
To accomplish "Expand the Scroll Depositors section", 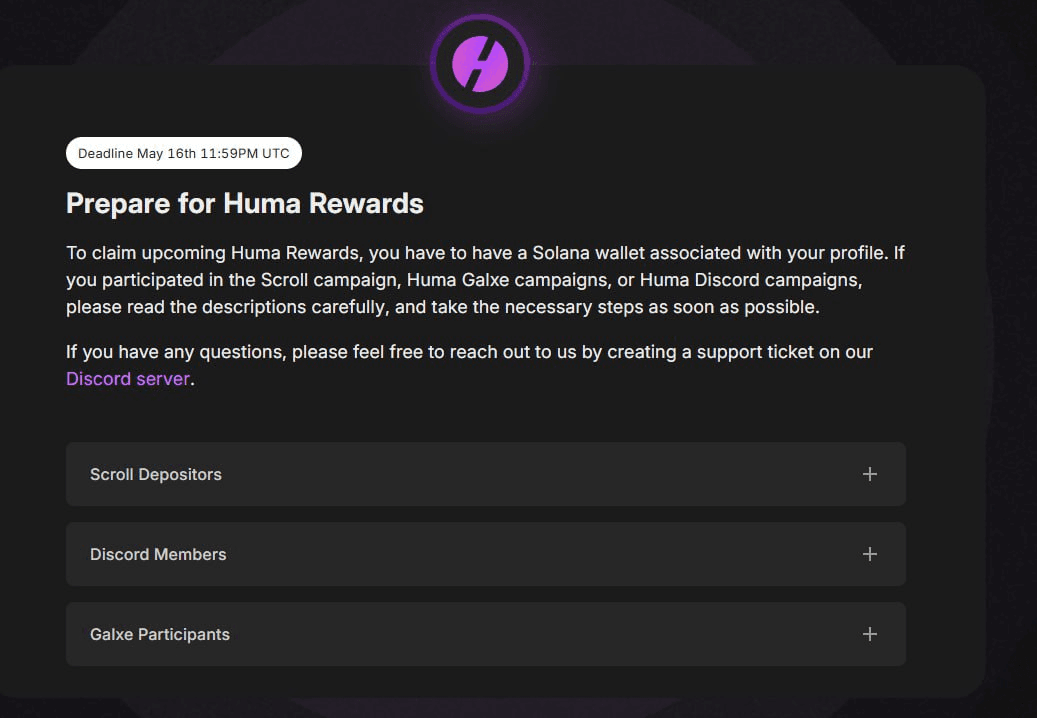I will 156,474.
